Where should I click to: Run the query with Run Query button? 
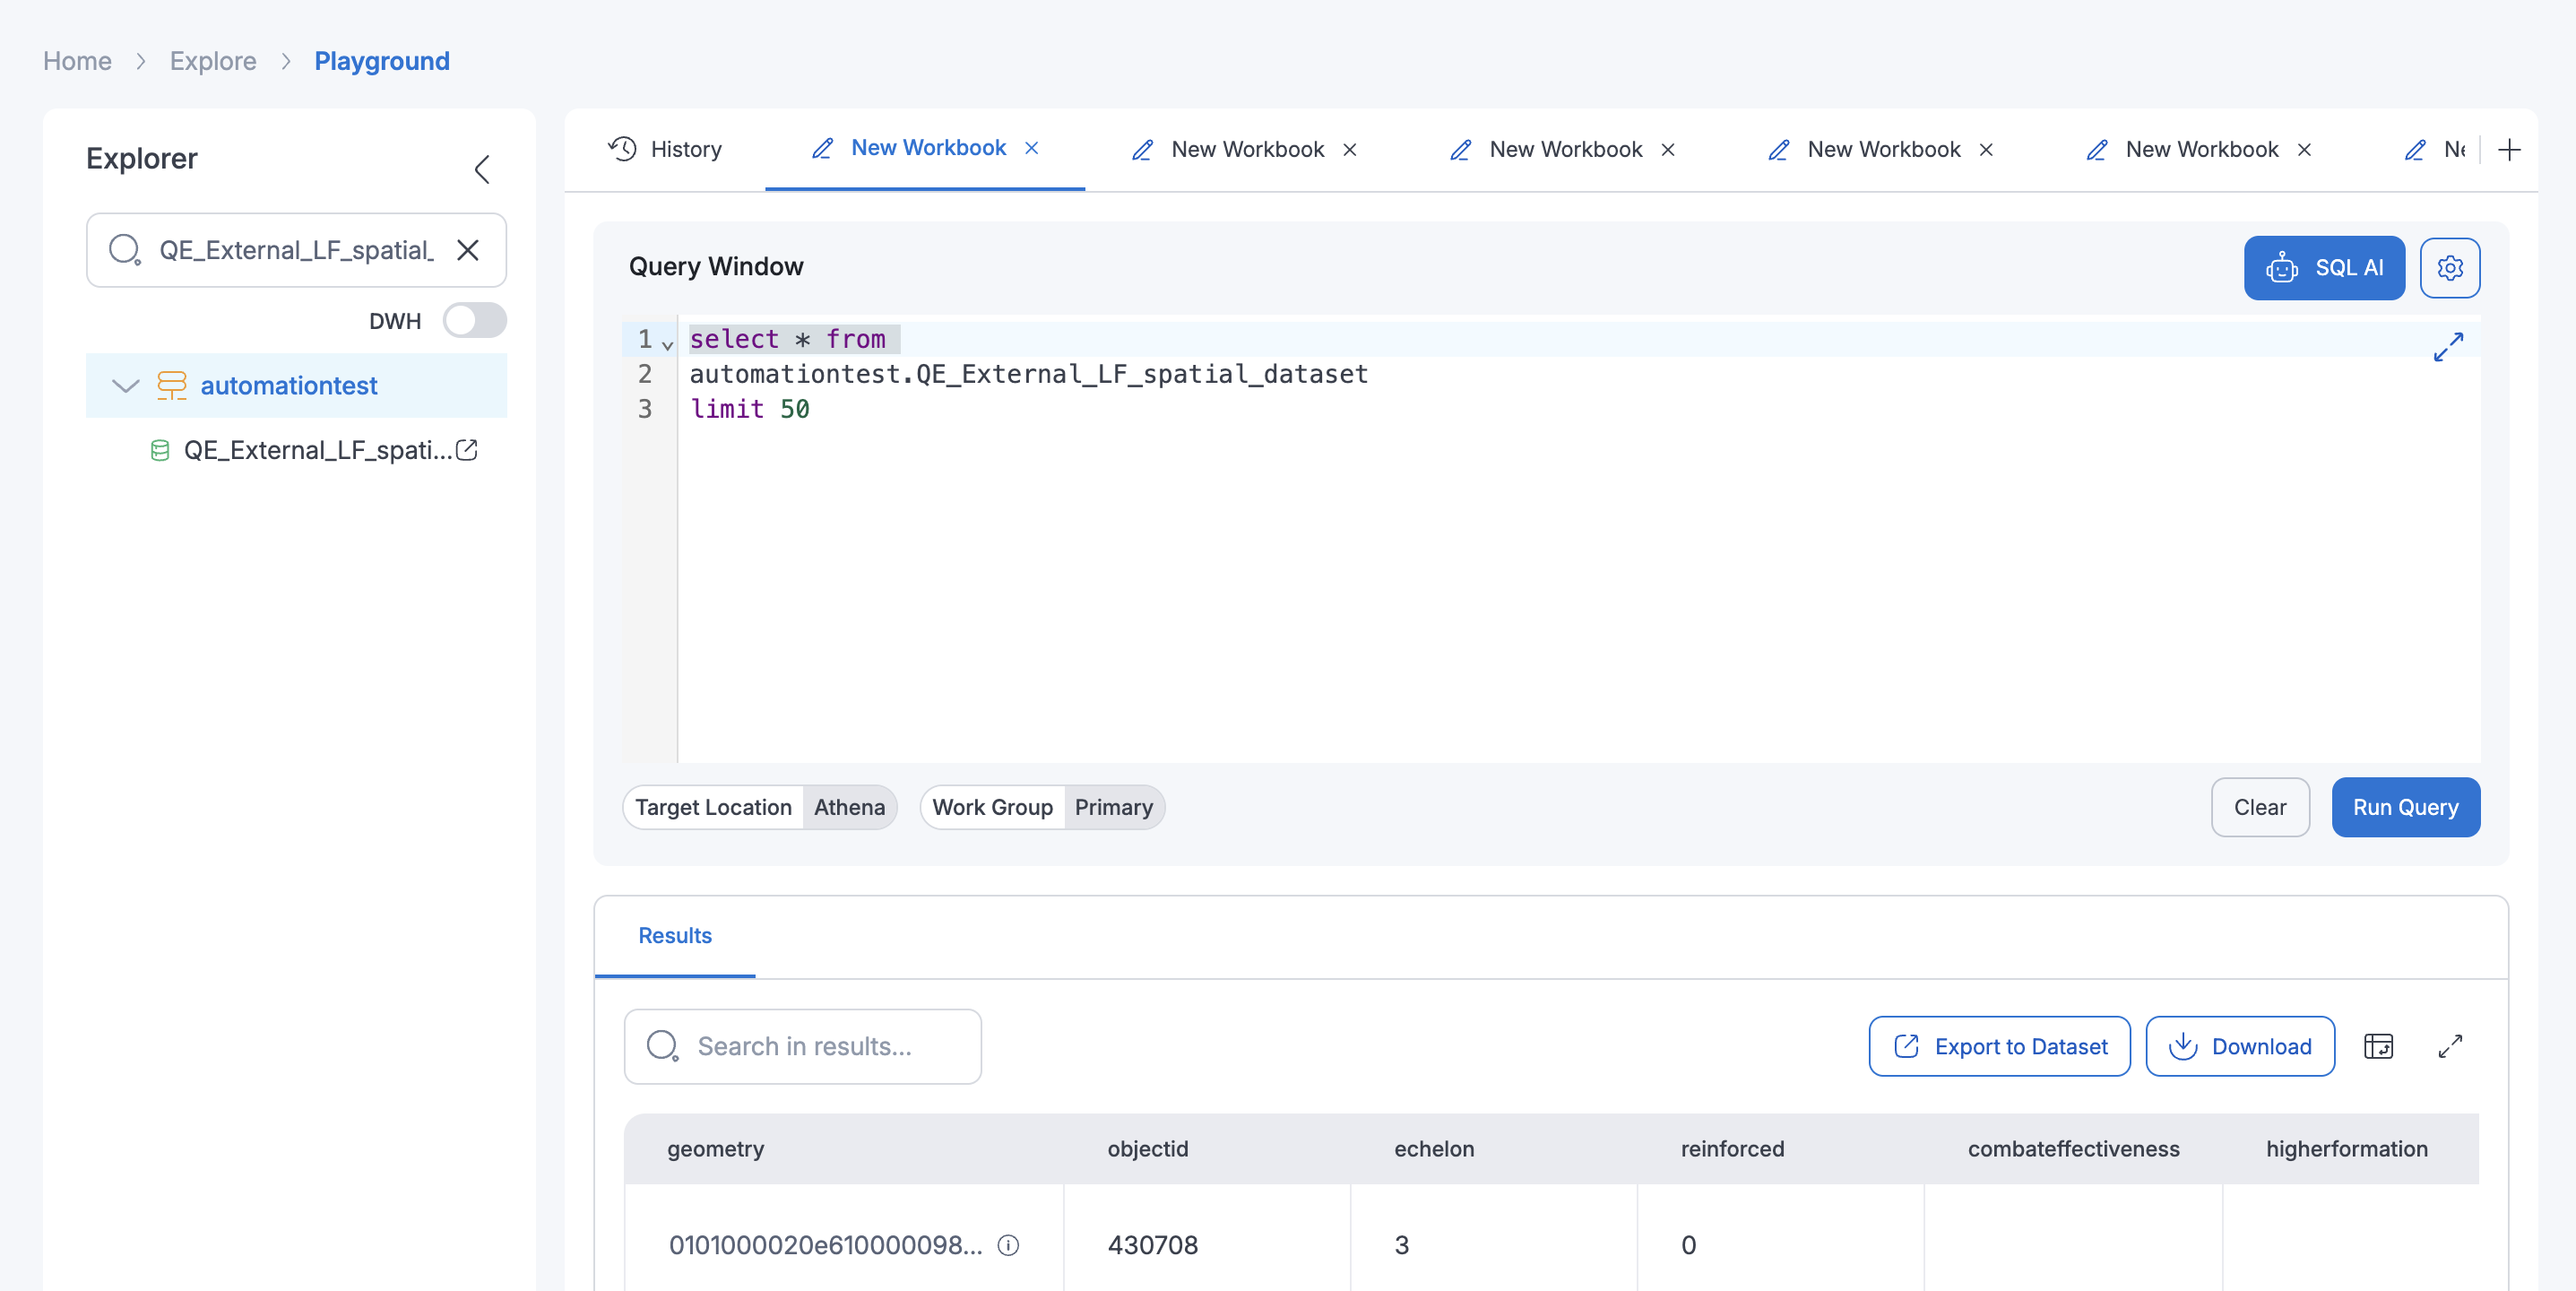(x=2405, y=807)
